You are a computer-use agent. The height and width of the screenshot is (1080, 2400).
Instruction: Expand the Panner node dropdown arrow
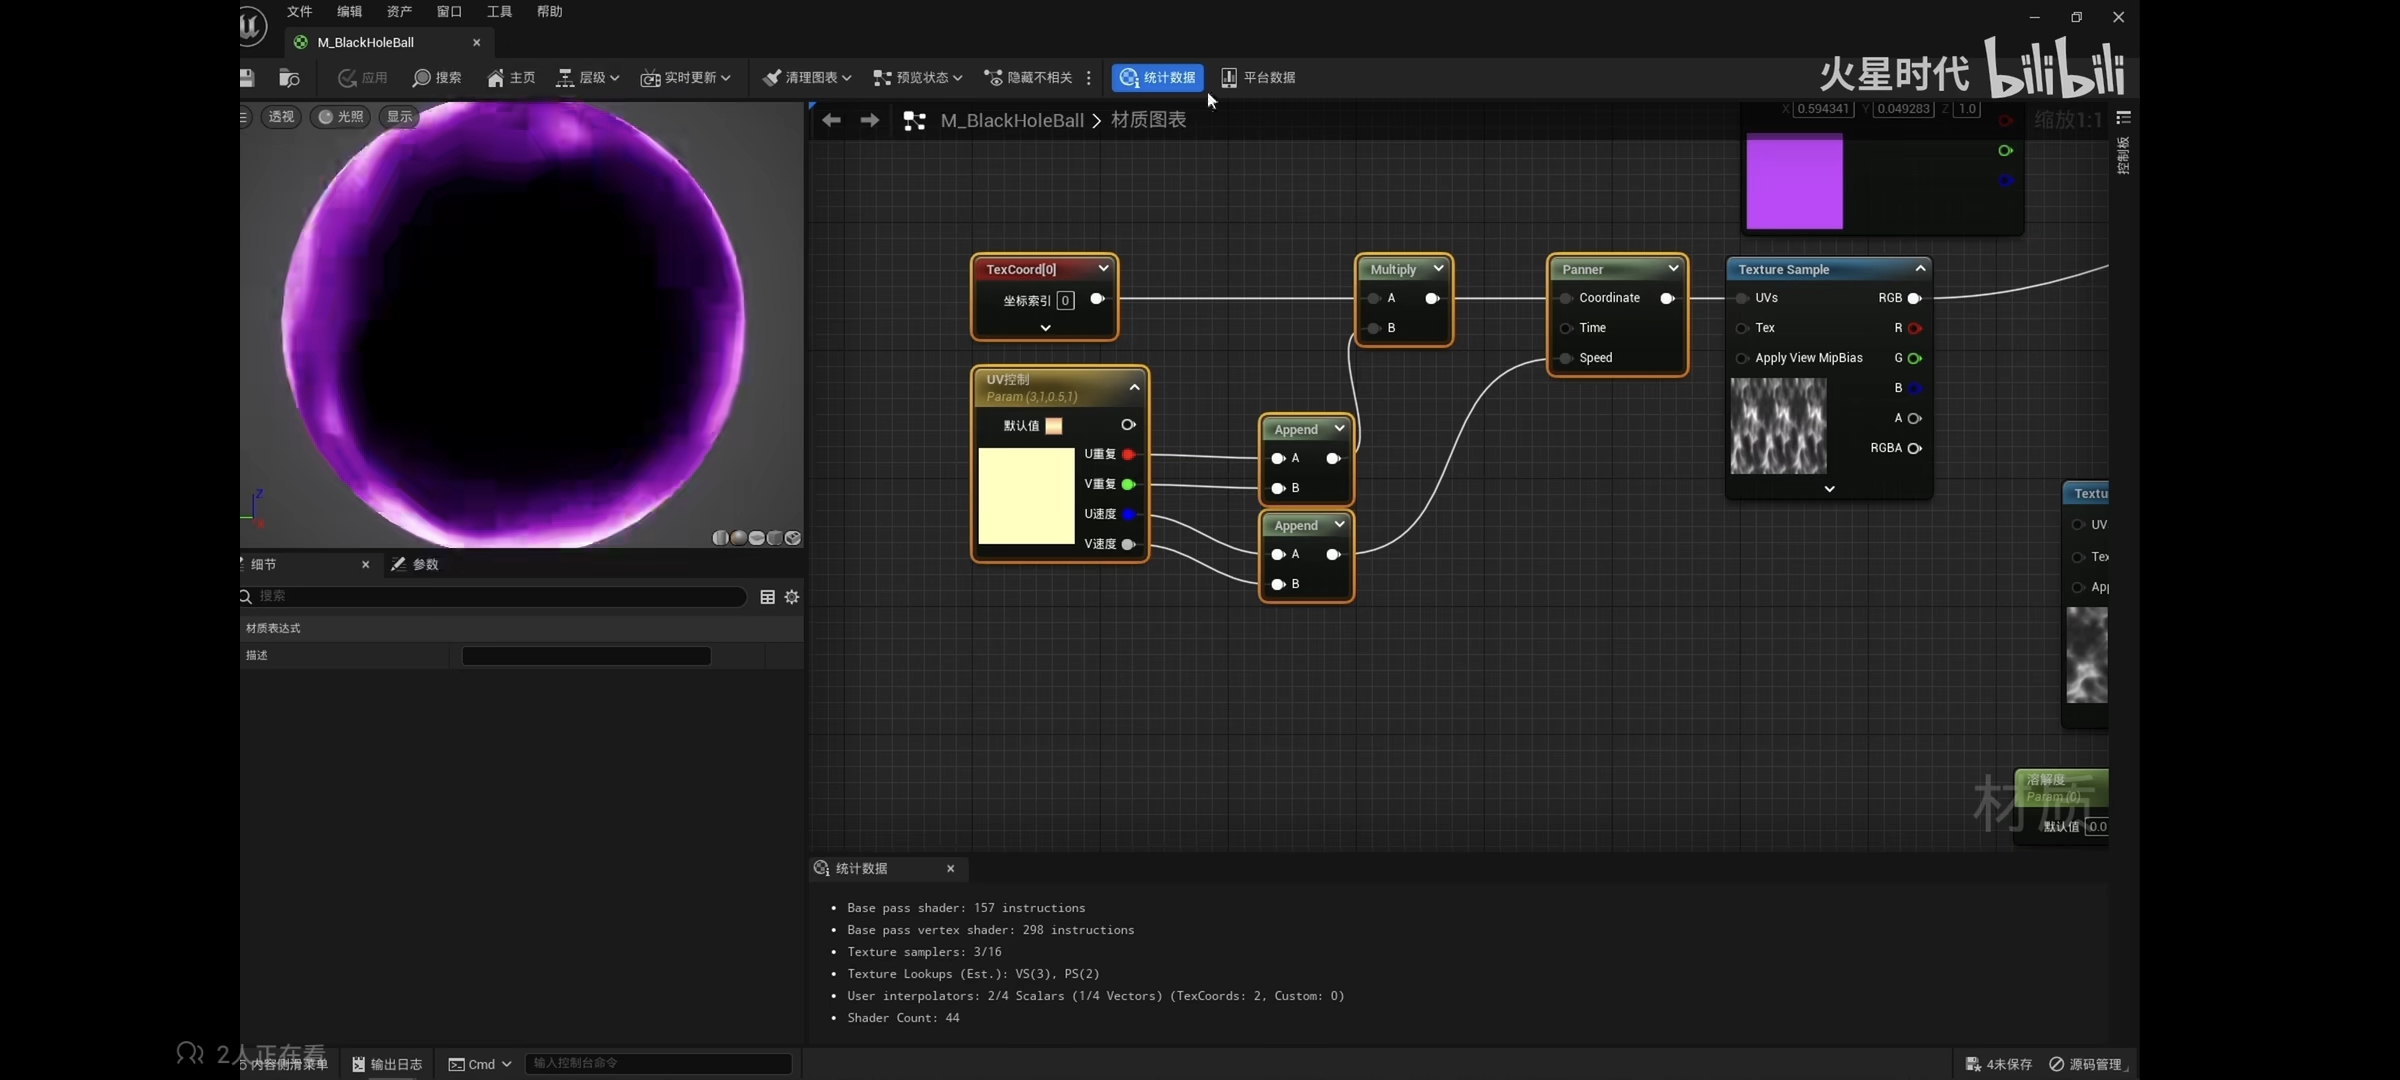[x=1673, y=268]
